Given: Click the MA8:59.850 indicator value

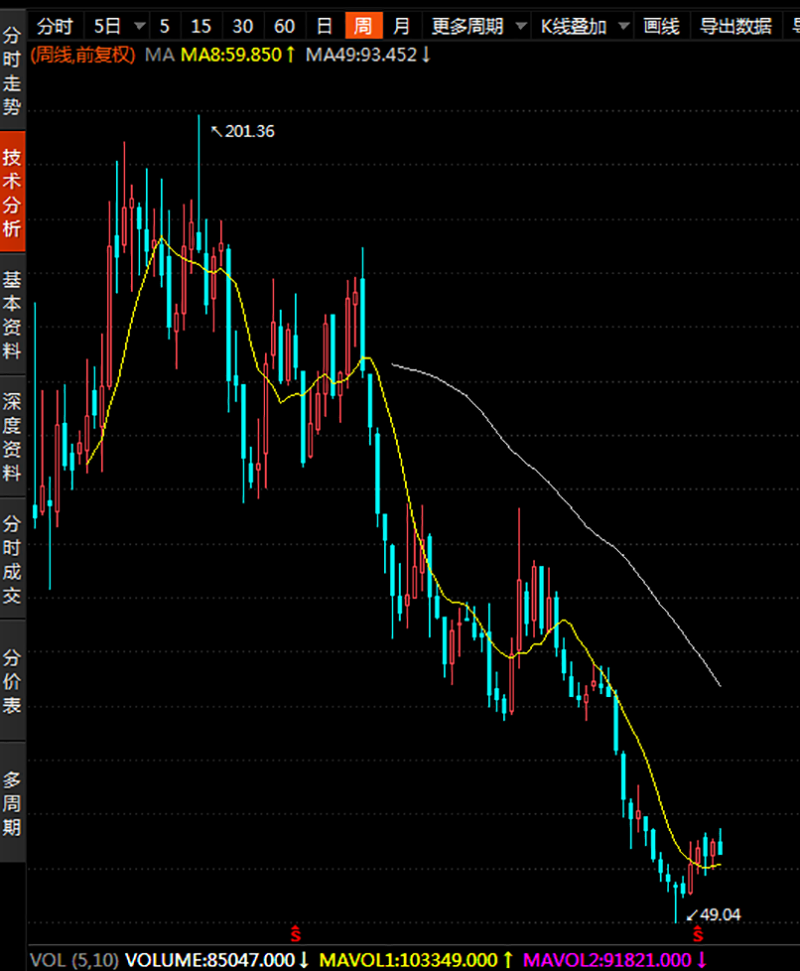Looking at the screenshot, I should point(238,55).
